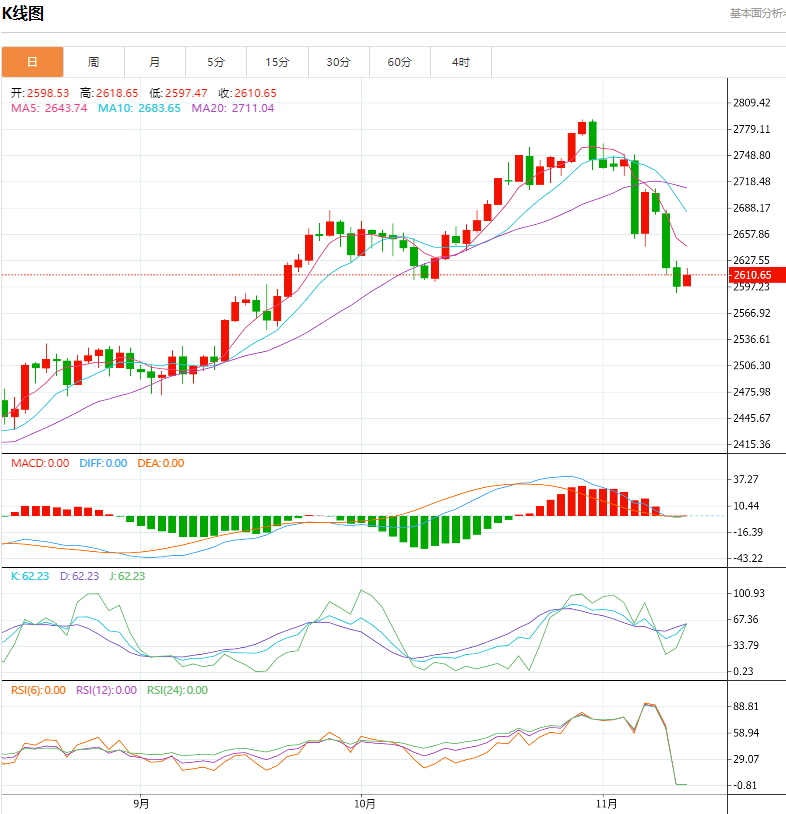Click the 10月 date axis marker
Screen dimensions: 786x814
tap(365, 803)
